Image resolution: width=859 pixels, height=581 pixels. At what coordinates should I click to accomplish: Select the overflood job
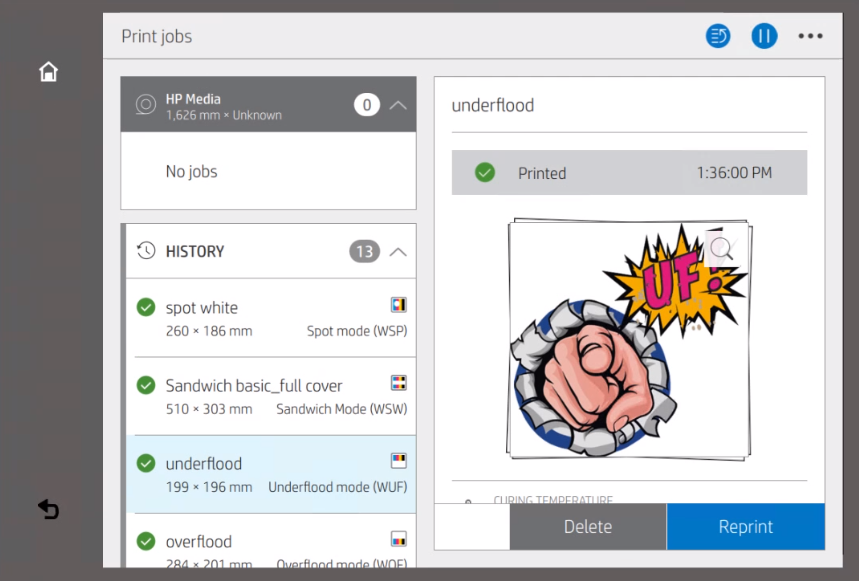click(271, 541)
